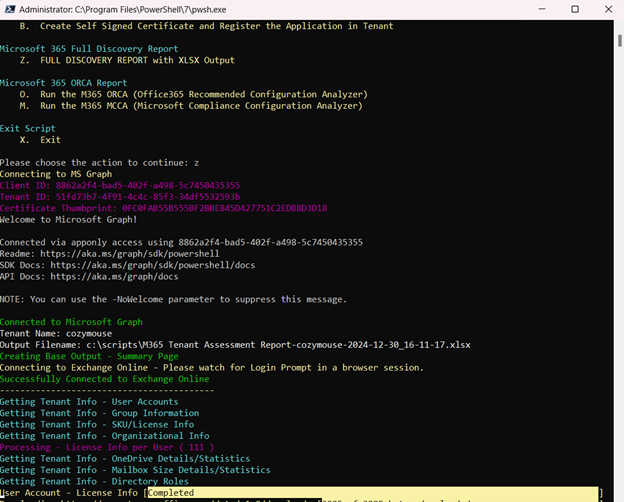Click 'Getting Tenant Info - User Accounts' line
The image size is (624, 502).
[89, 402]
